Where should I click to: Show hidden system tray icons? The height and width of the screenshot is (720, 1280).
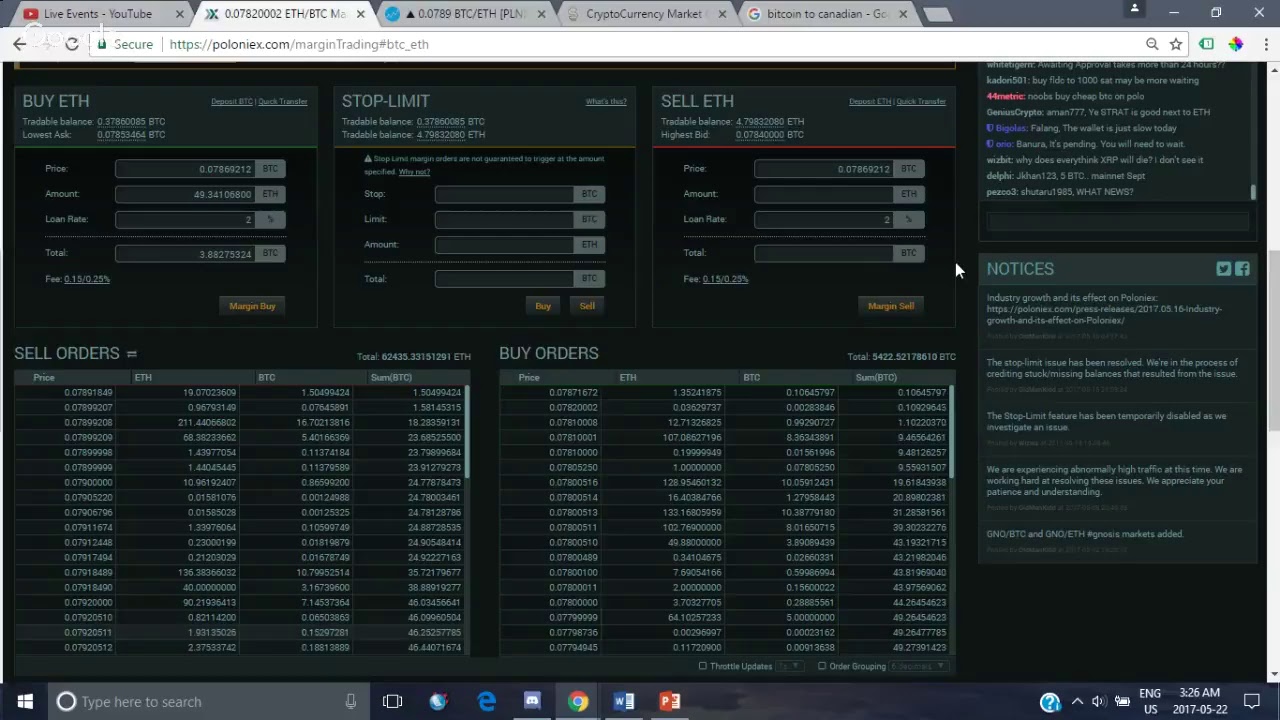pyautogui.click(x=1077, y=702)
